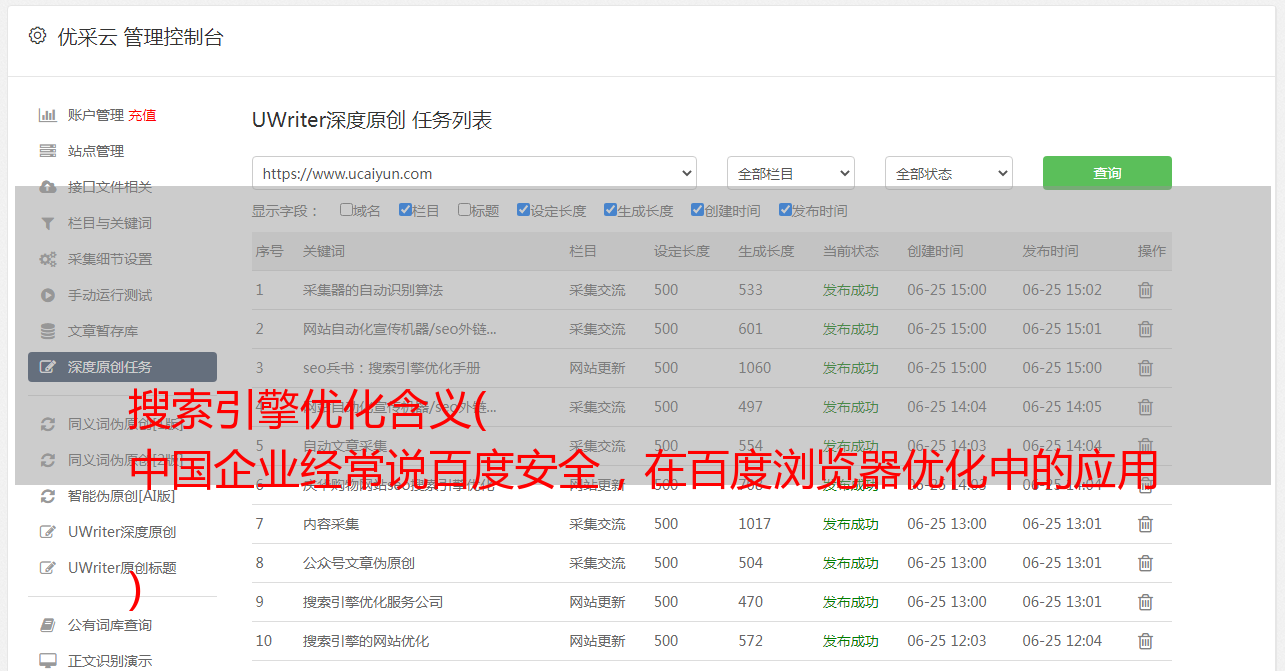1285x671 pixels.
Task: Click the refresh icon for 智能伪原创[AI版]
Action: (x=47, y=496)
